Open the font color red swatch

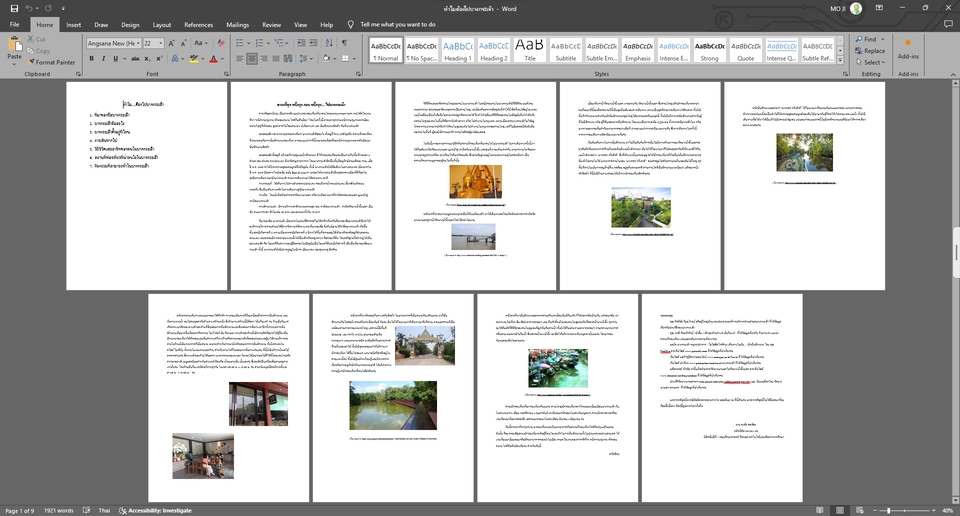[x=213, y=59]
